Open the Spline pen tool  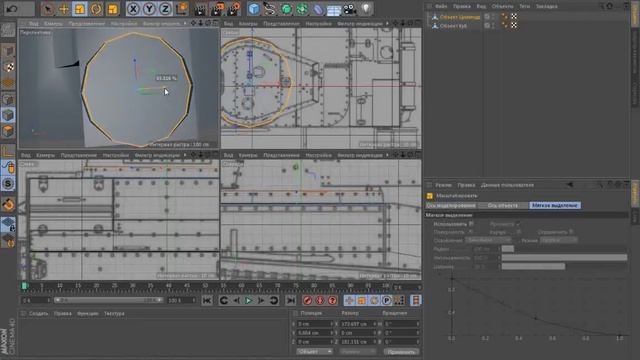(269, 9)
